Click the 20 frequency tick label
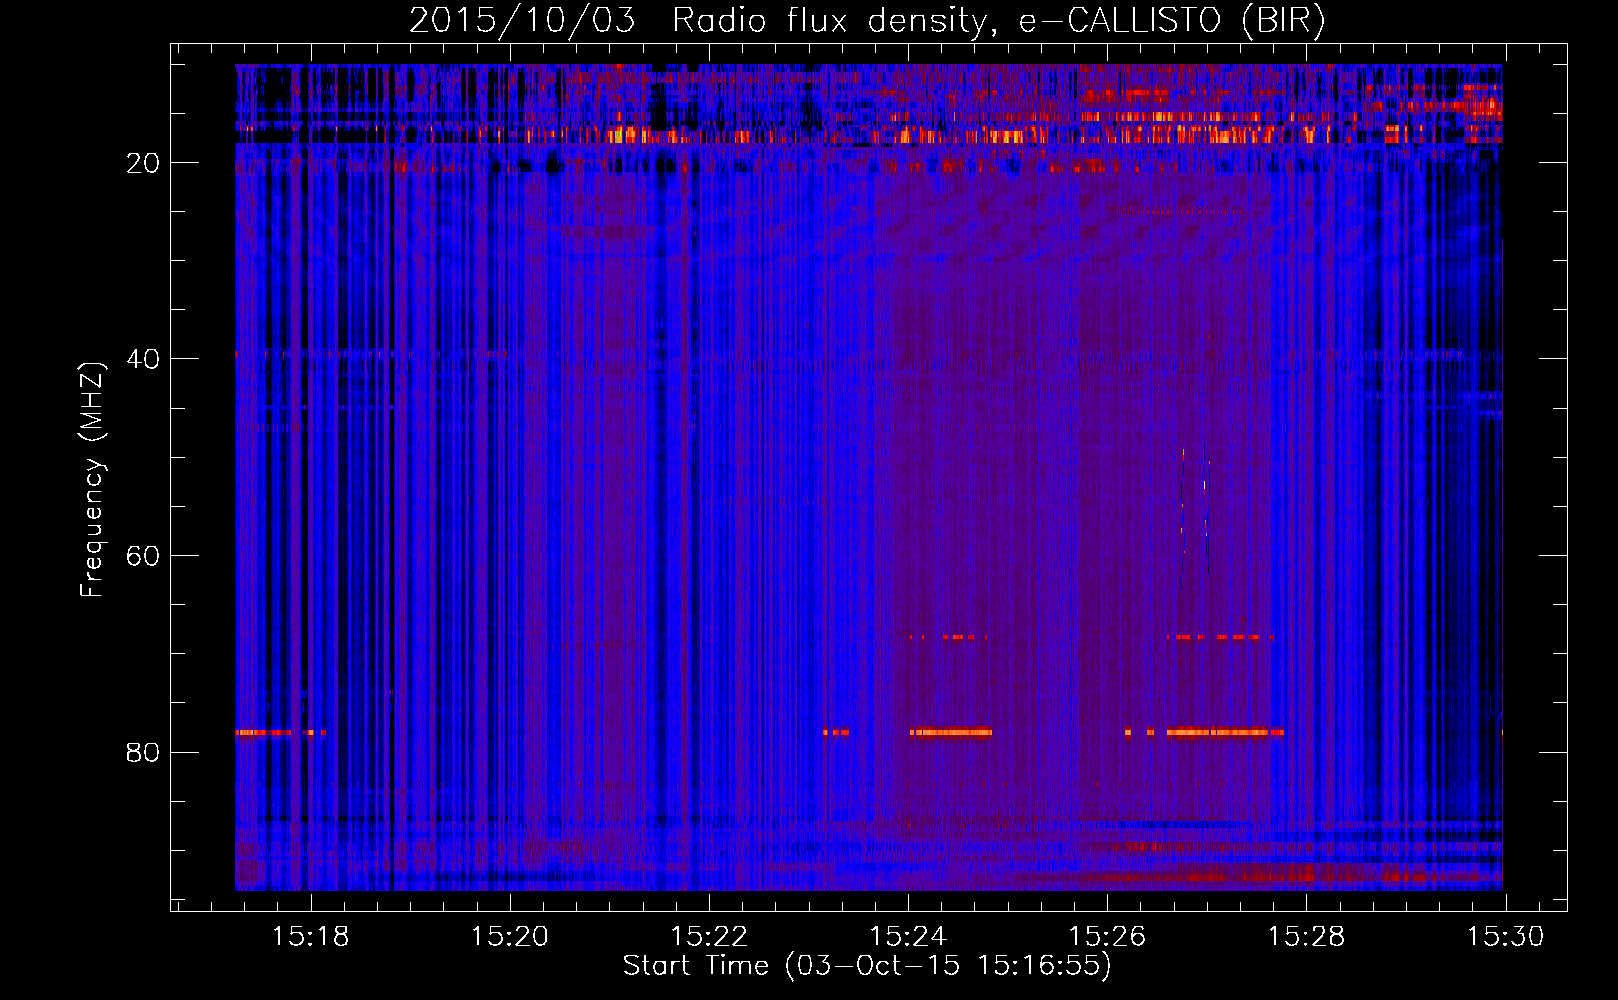This screenshot has width=1618, height=1000. pos(144,163)
